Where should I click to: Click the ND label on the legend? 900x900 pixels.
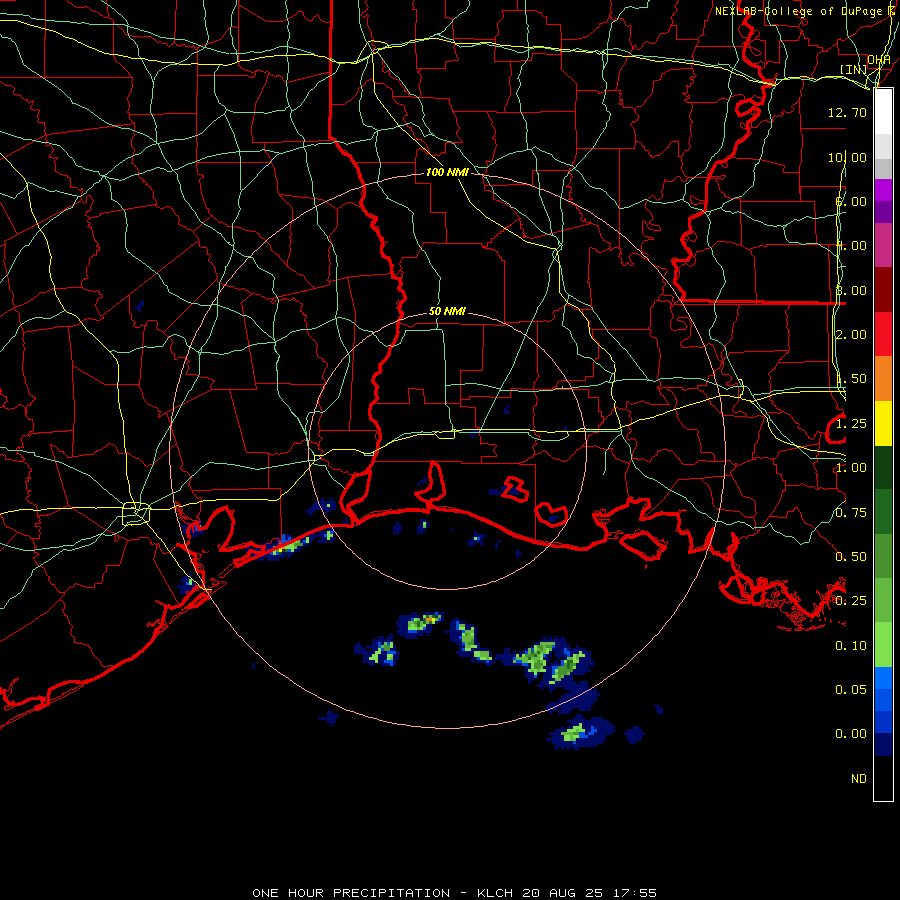(x=859, y=779)
